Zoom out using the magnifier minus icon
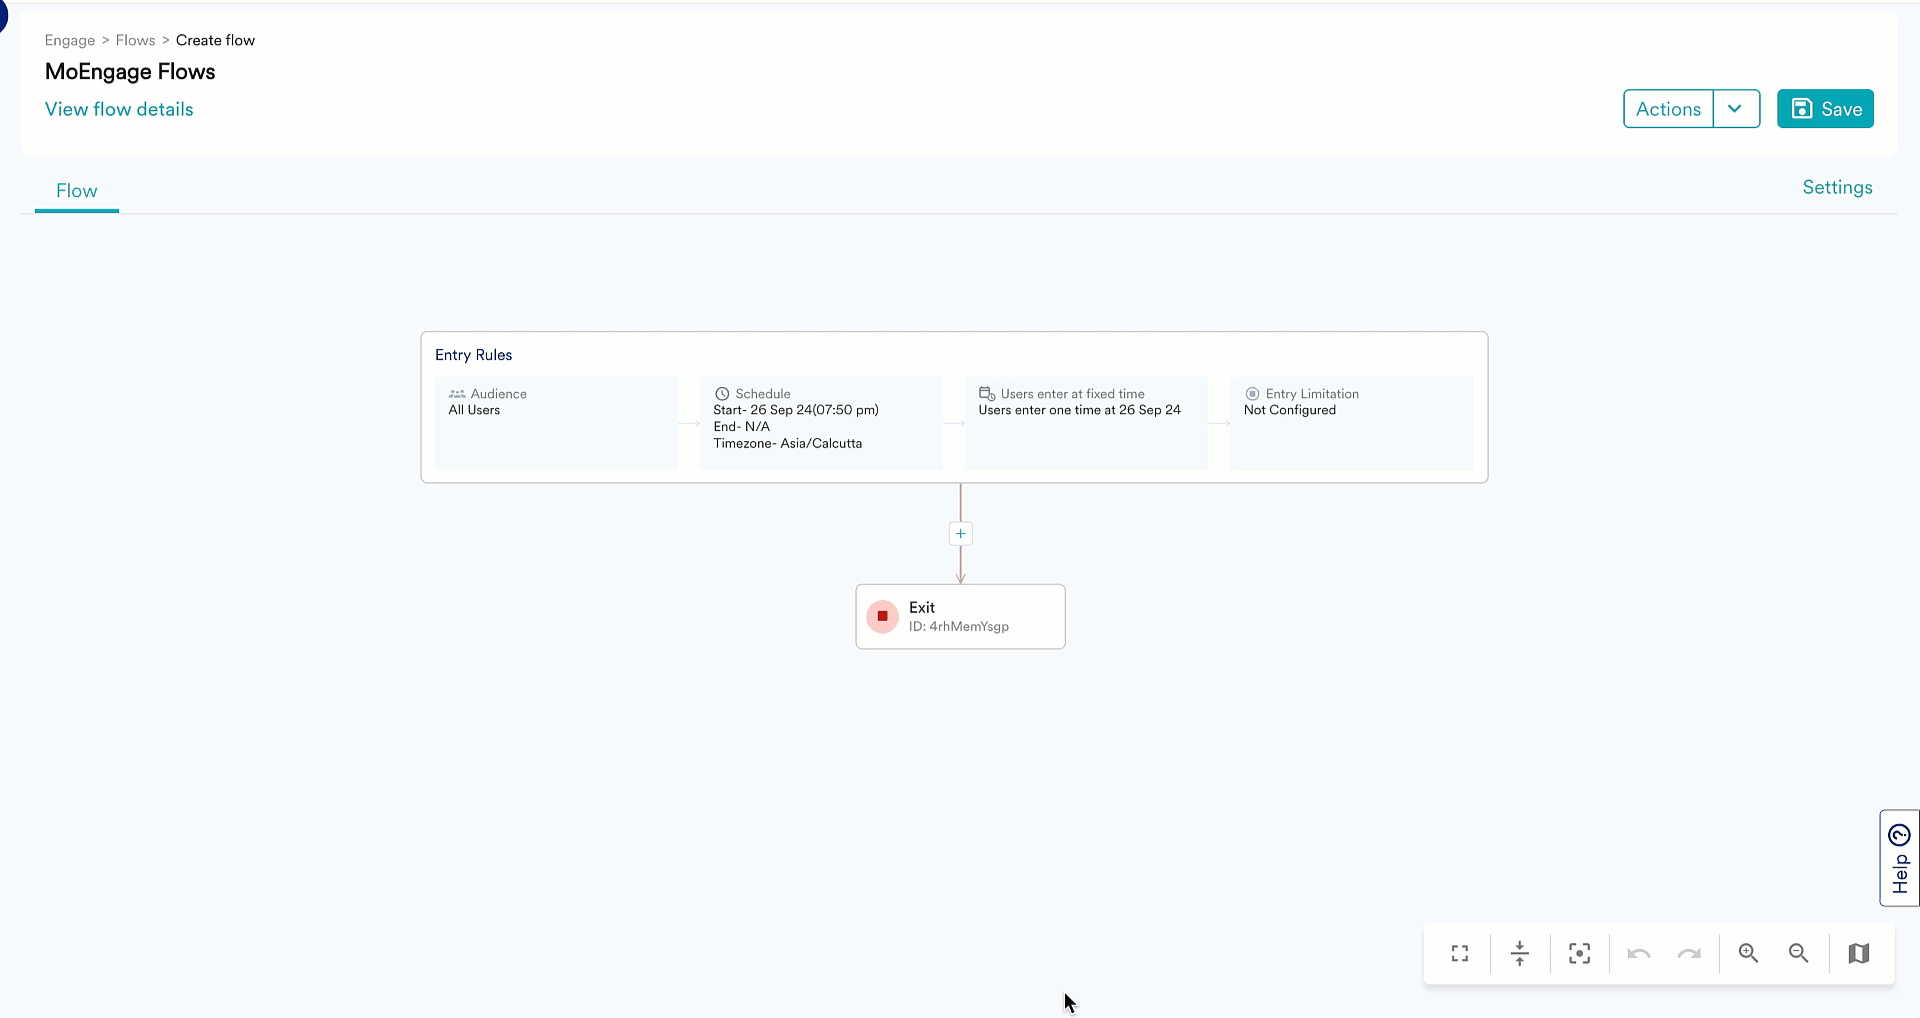This screenshot has height=1018, width=1920. 1798,953
